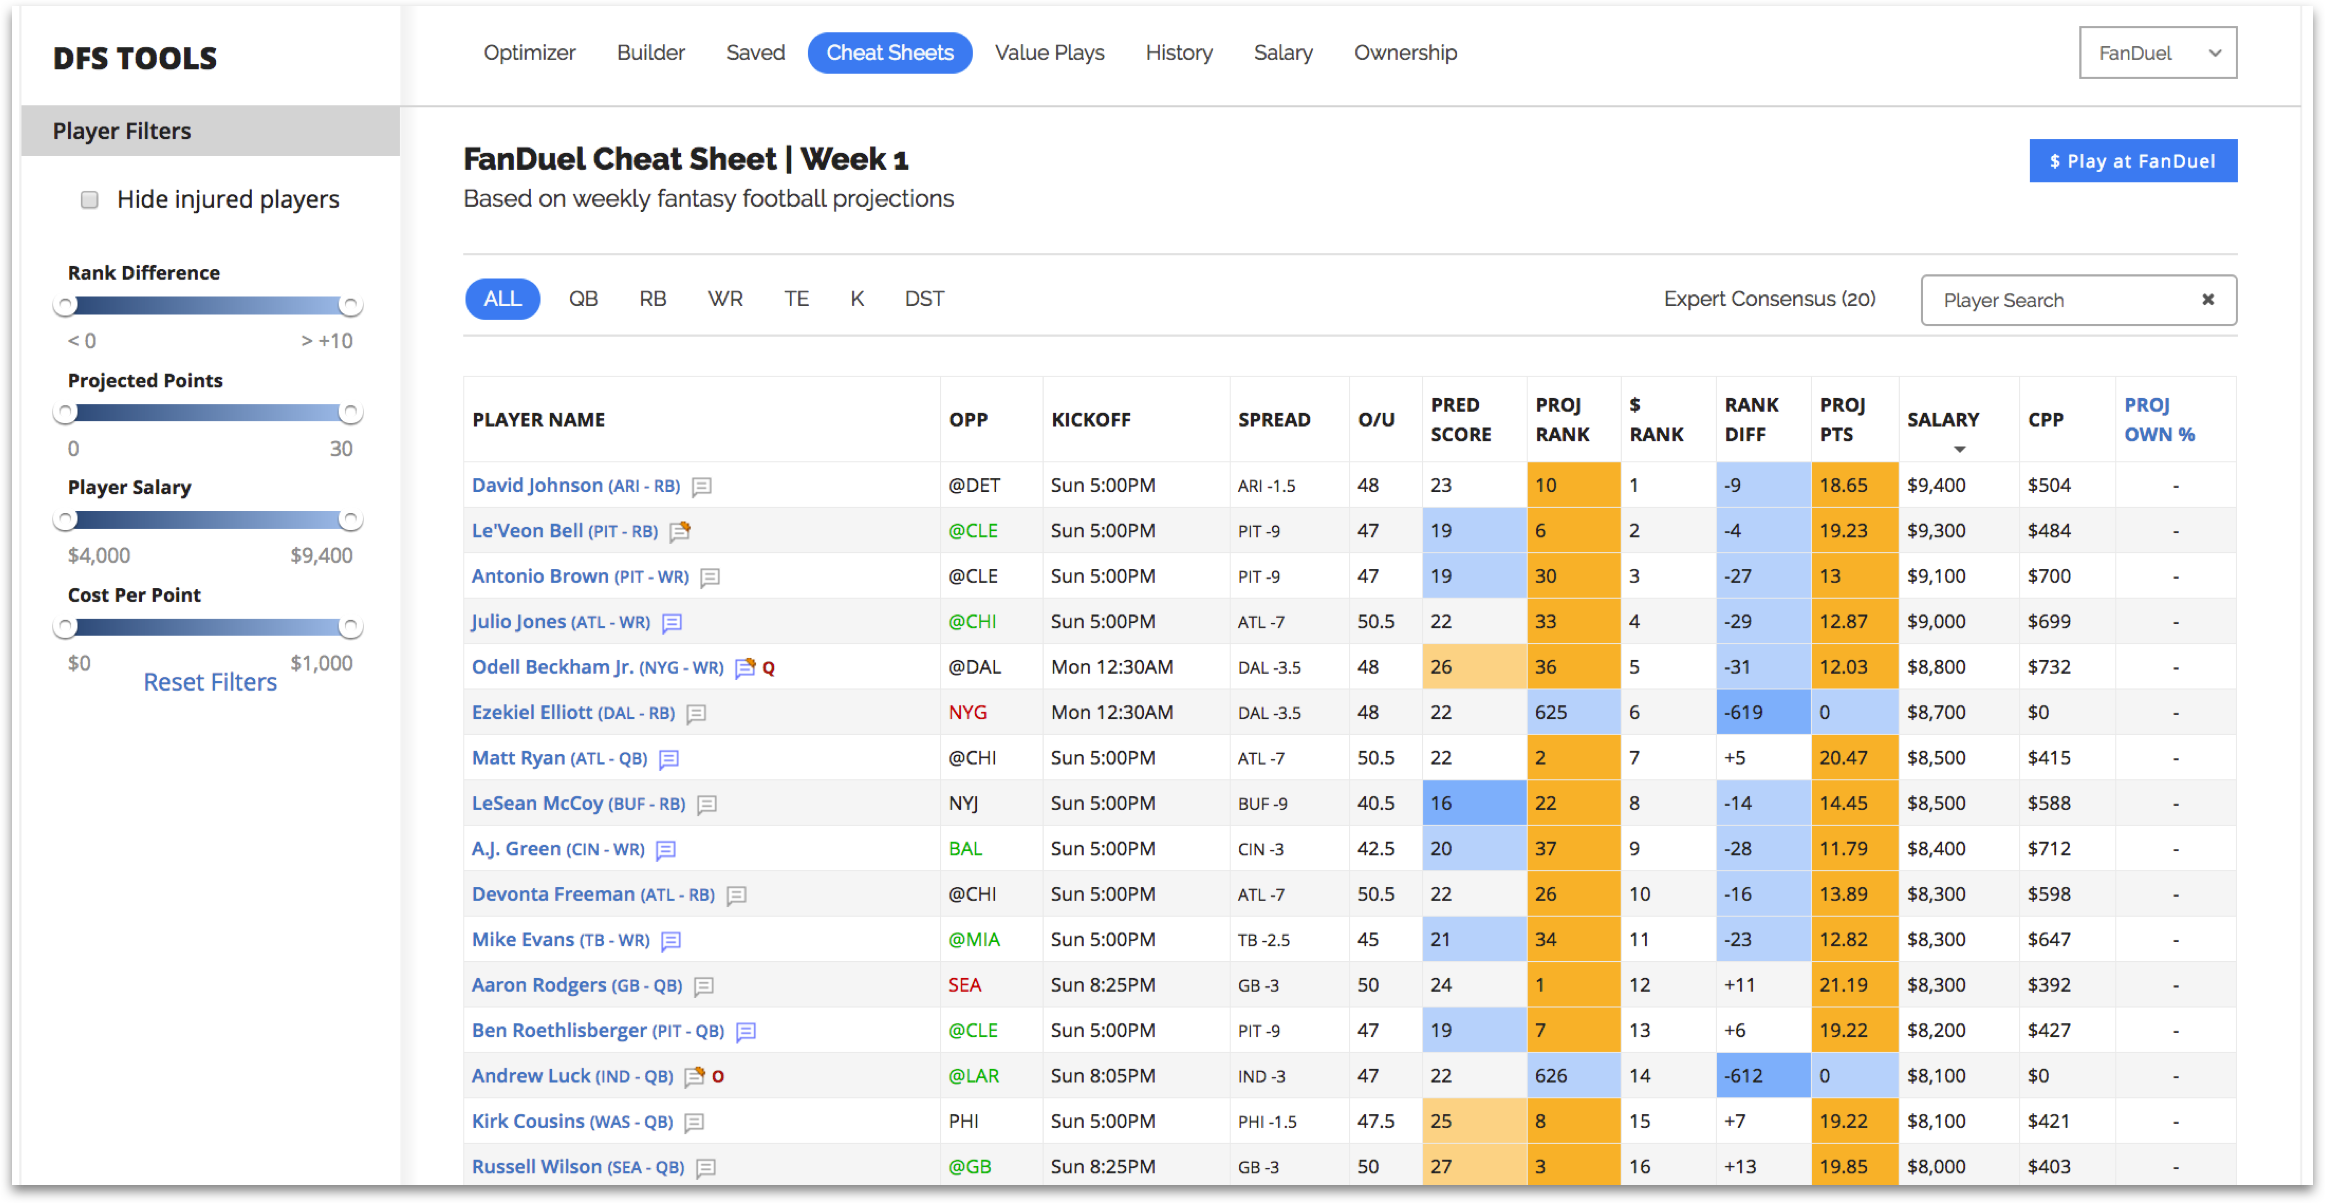Click the Ownership menu item

click(x=1405, y=52)
